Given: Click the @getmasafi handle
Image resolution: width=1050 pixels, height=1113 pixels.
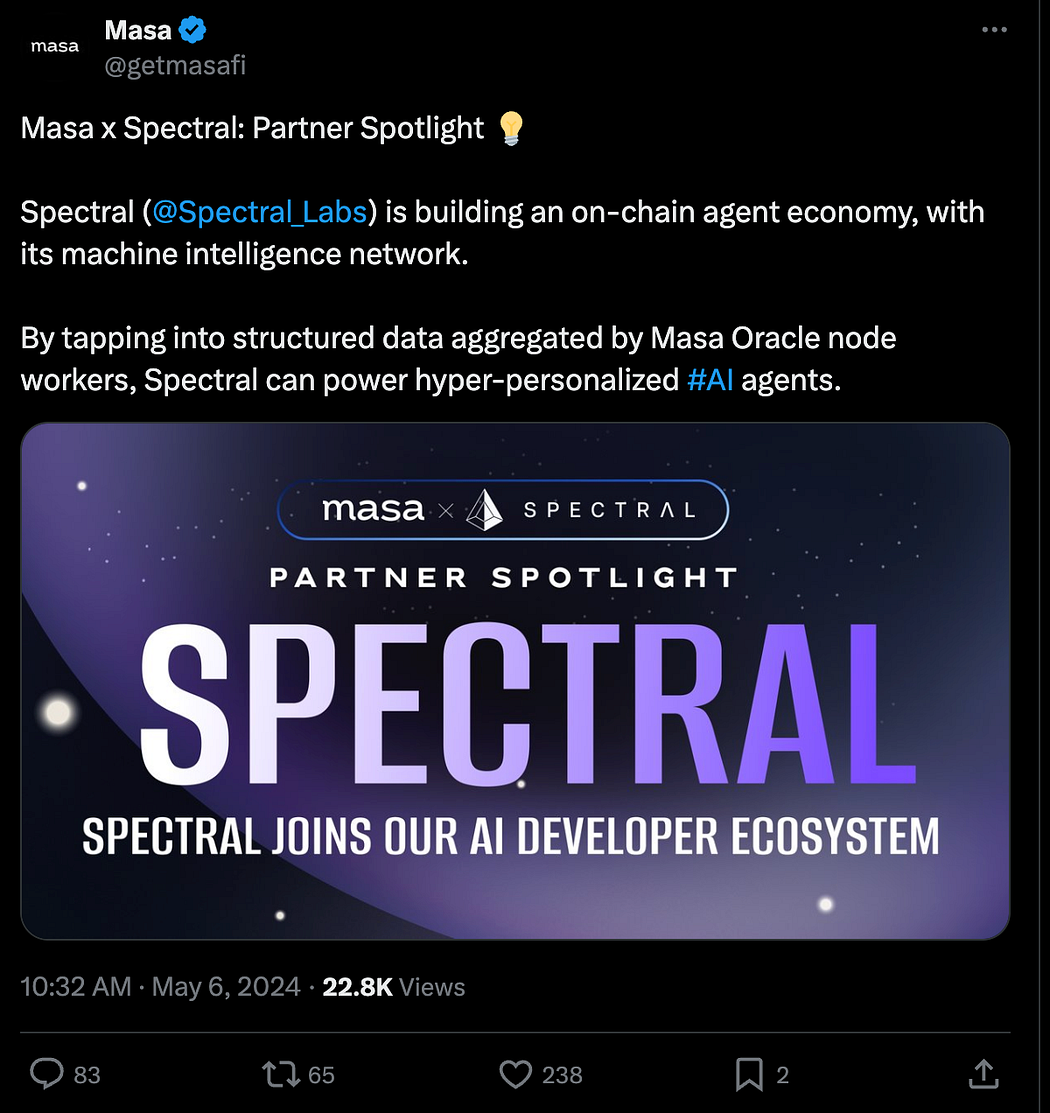Looking at the screenshot, I should click(175, 66).
